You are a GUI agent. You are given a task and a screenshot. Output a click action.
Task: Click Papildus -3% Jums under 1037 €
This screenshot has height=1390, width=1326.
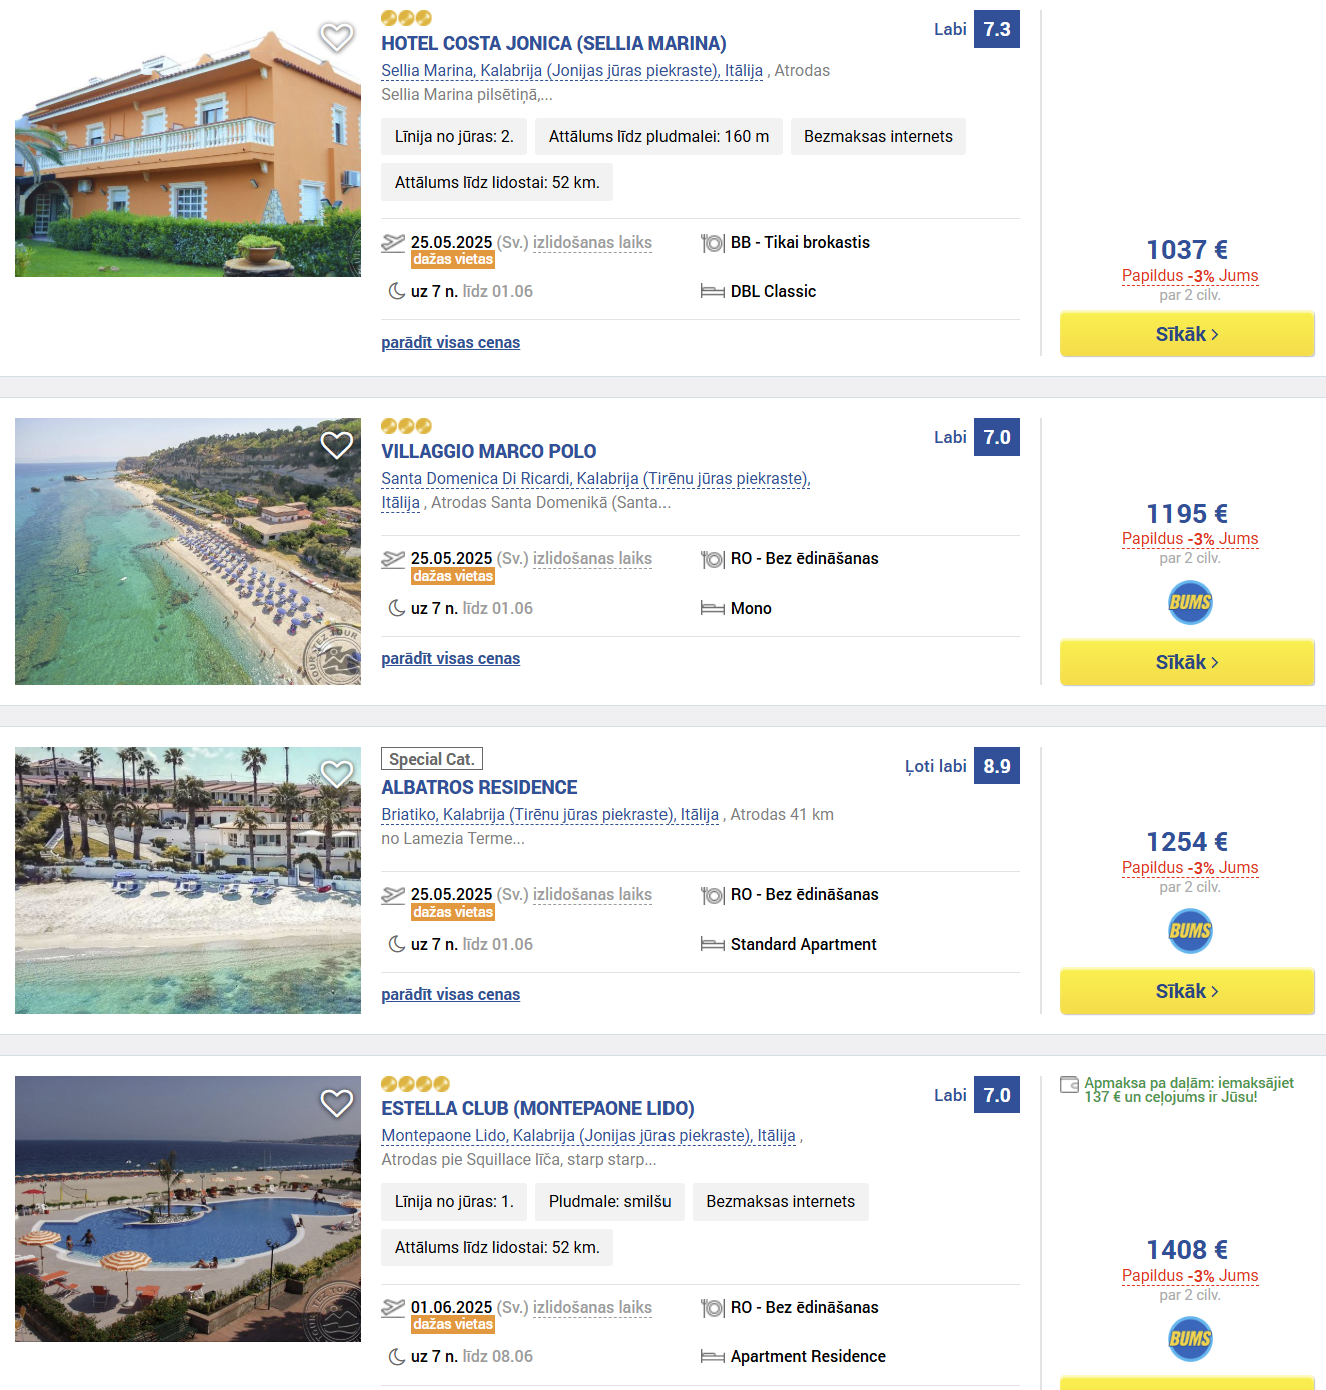(x=1190, y=276)
